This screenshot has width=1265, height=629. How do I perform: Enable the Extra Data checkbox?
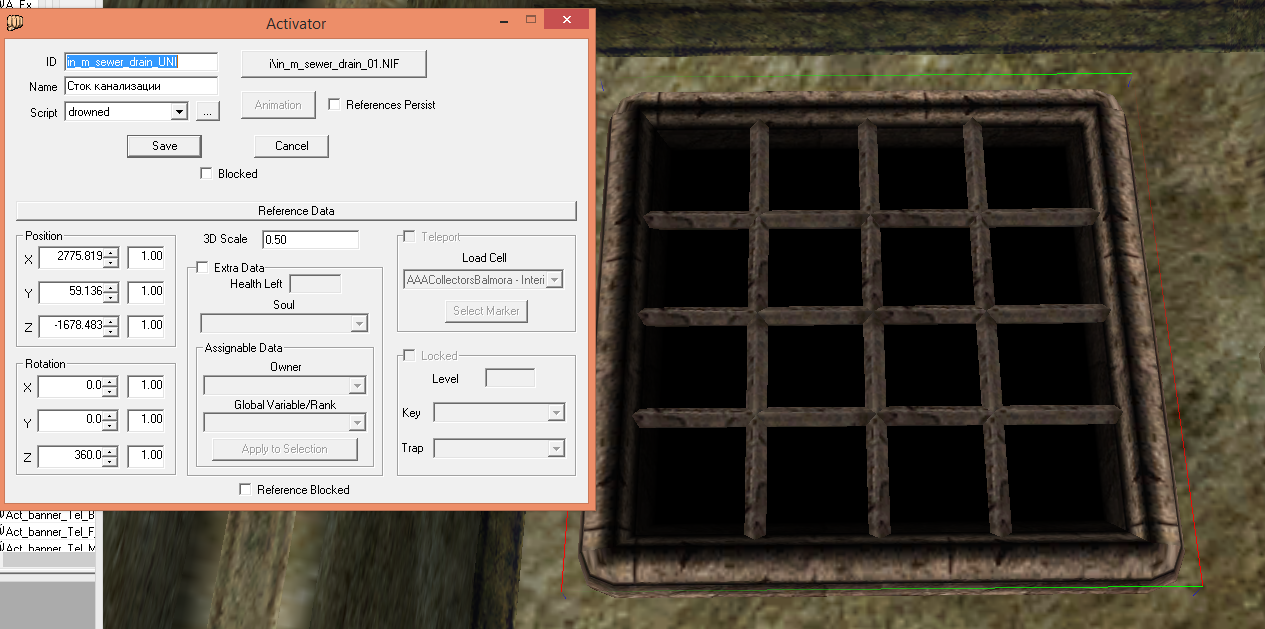[202, 268]
